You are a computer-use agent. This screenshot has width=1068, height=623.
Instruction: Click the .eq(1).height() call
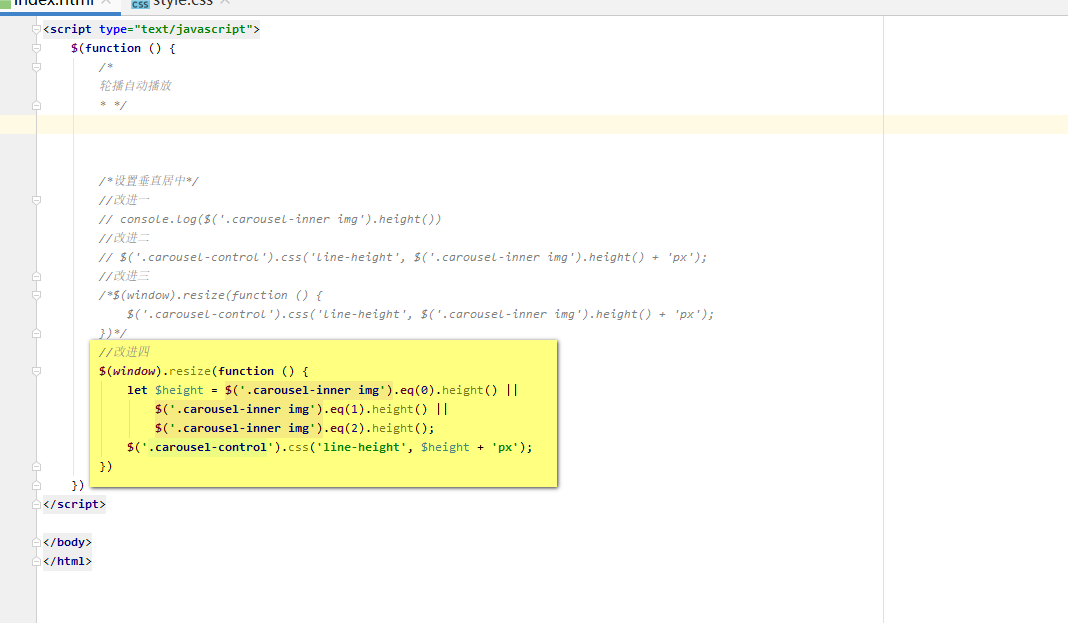(x=375, y=409)
